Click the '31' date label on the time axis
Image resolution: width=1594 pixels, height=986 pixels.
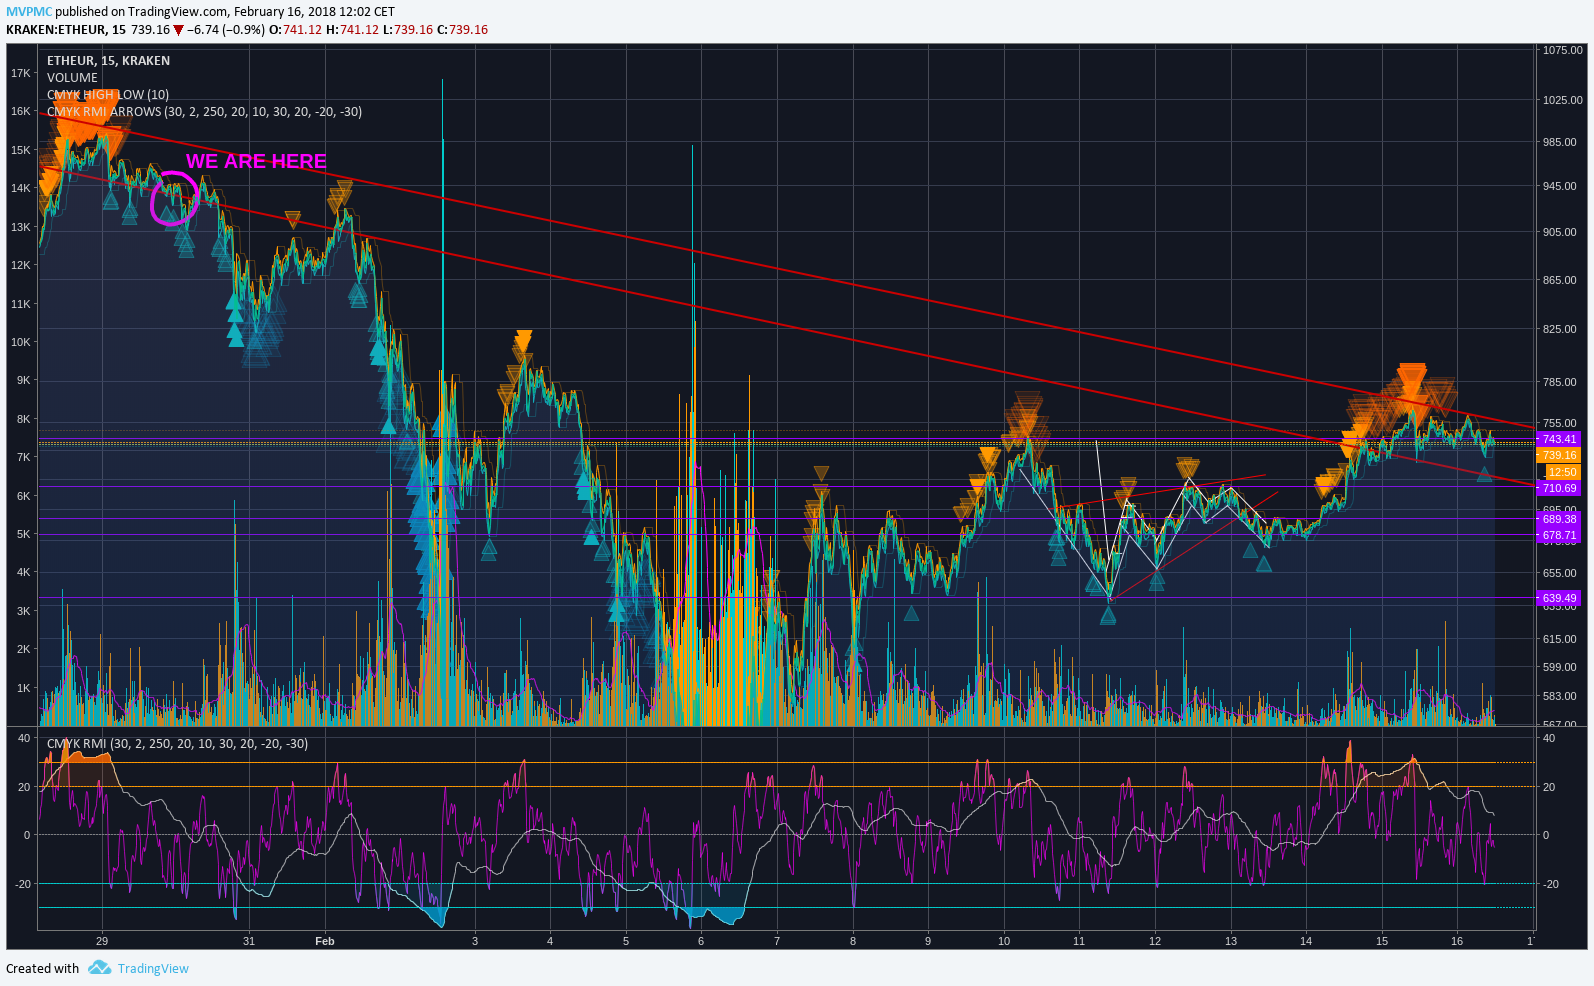(249, 941)
